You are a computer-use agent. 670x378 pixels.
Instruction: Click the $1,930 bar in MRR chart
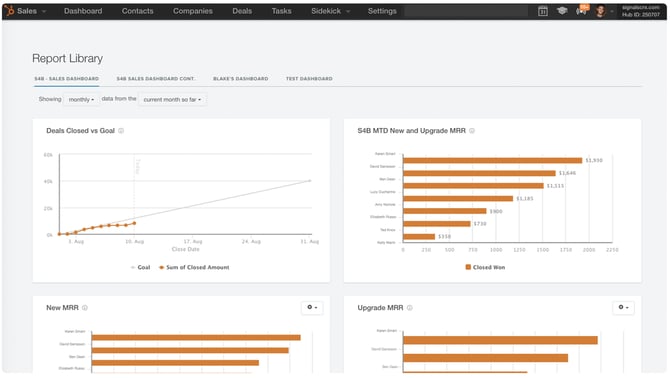coord(492,161)
